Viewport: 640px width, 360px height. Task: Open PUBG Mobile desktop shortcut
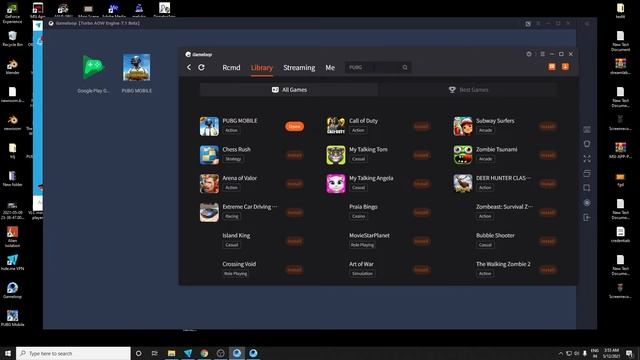12,318
